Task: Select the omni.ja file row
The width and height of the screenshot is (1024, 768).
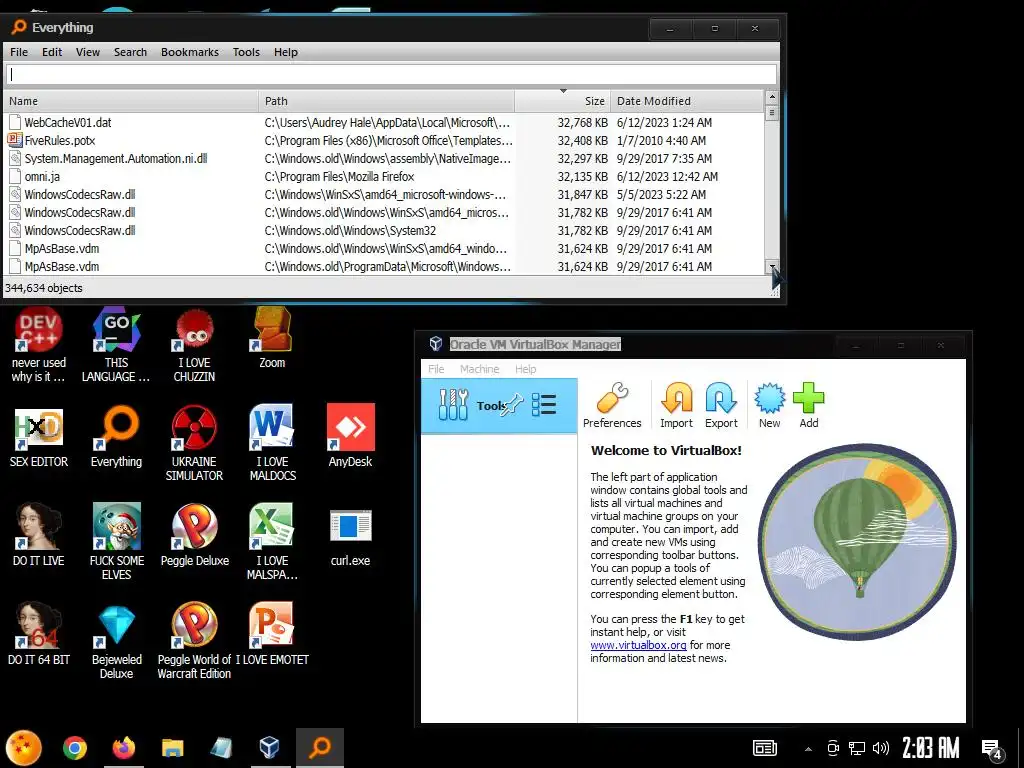Action: pos(383,176)
